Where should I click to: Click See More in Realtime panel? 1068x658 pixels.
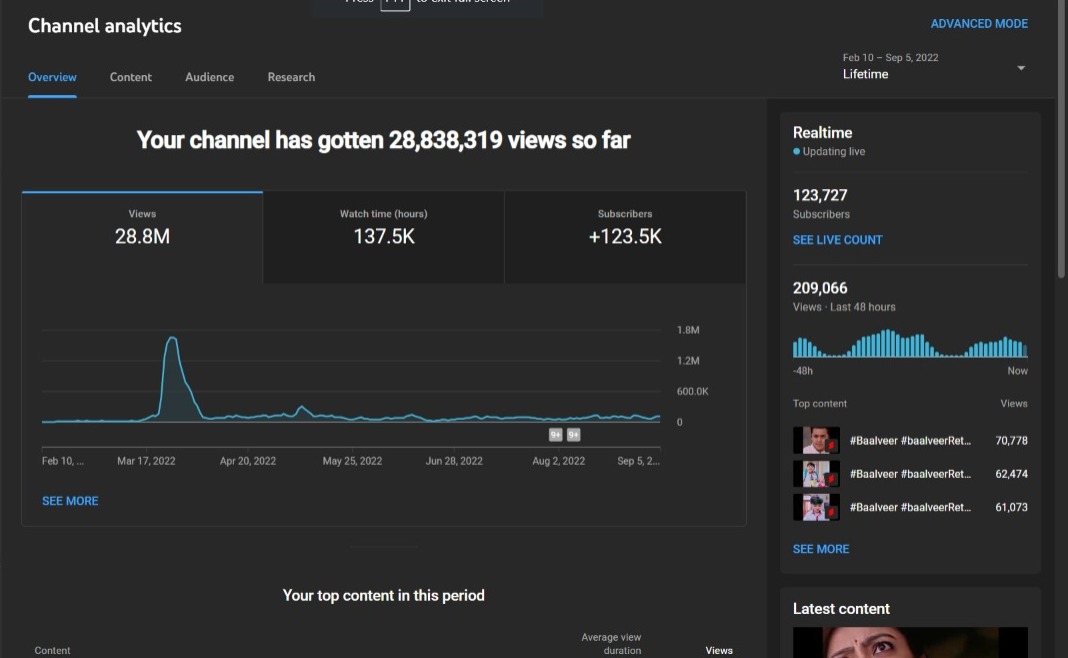821,549
